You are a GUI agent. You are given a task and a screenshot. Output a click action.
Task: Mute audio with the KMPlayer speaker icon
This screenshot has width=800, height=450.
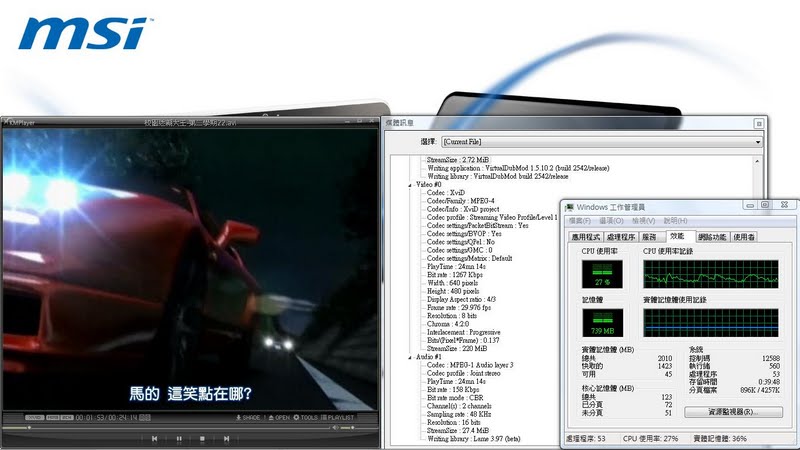coord(335,428)
